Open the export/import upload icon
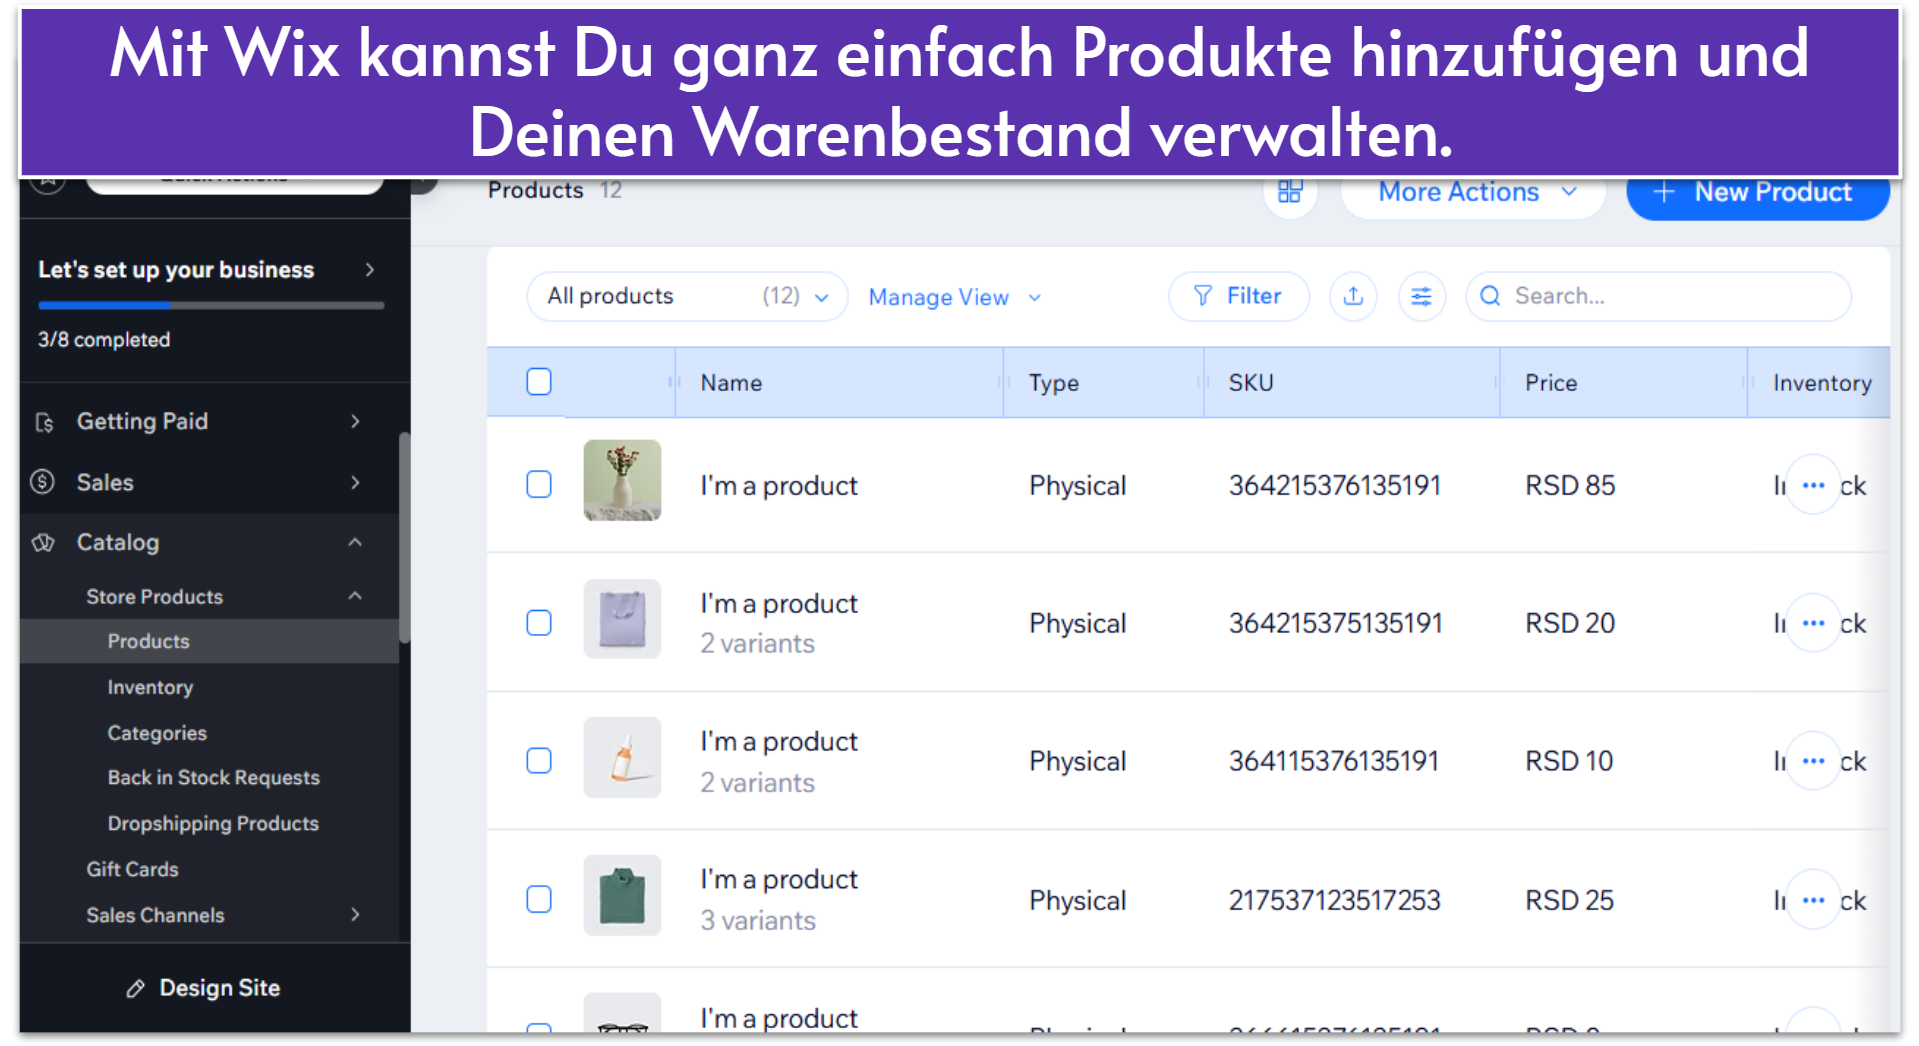The height and width of the screenshot is (1046, 1919). coord(1353,296)
